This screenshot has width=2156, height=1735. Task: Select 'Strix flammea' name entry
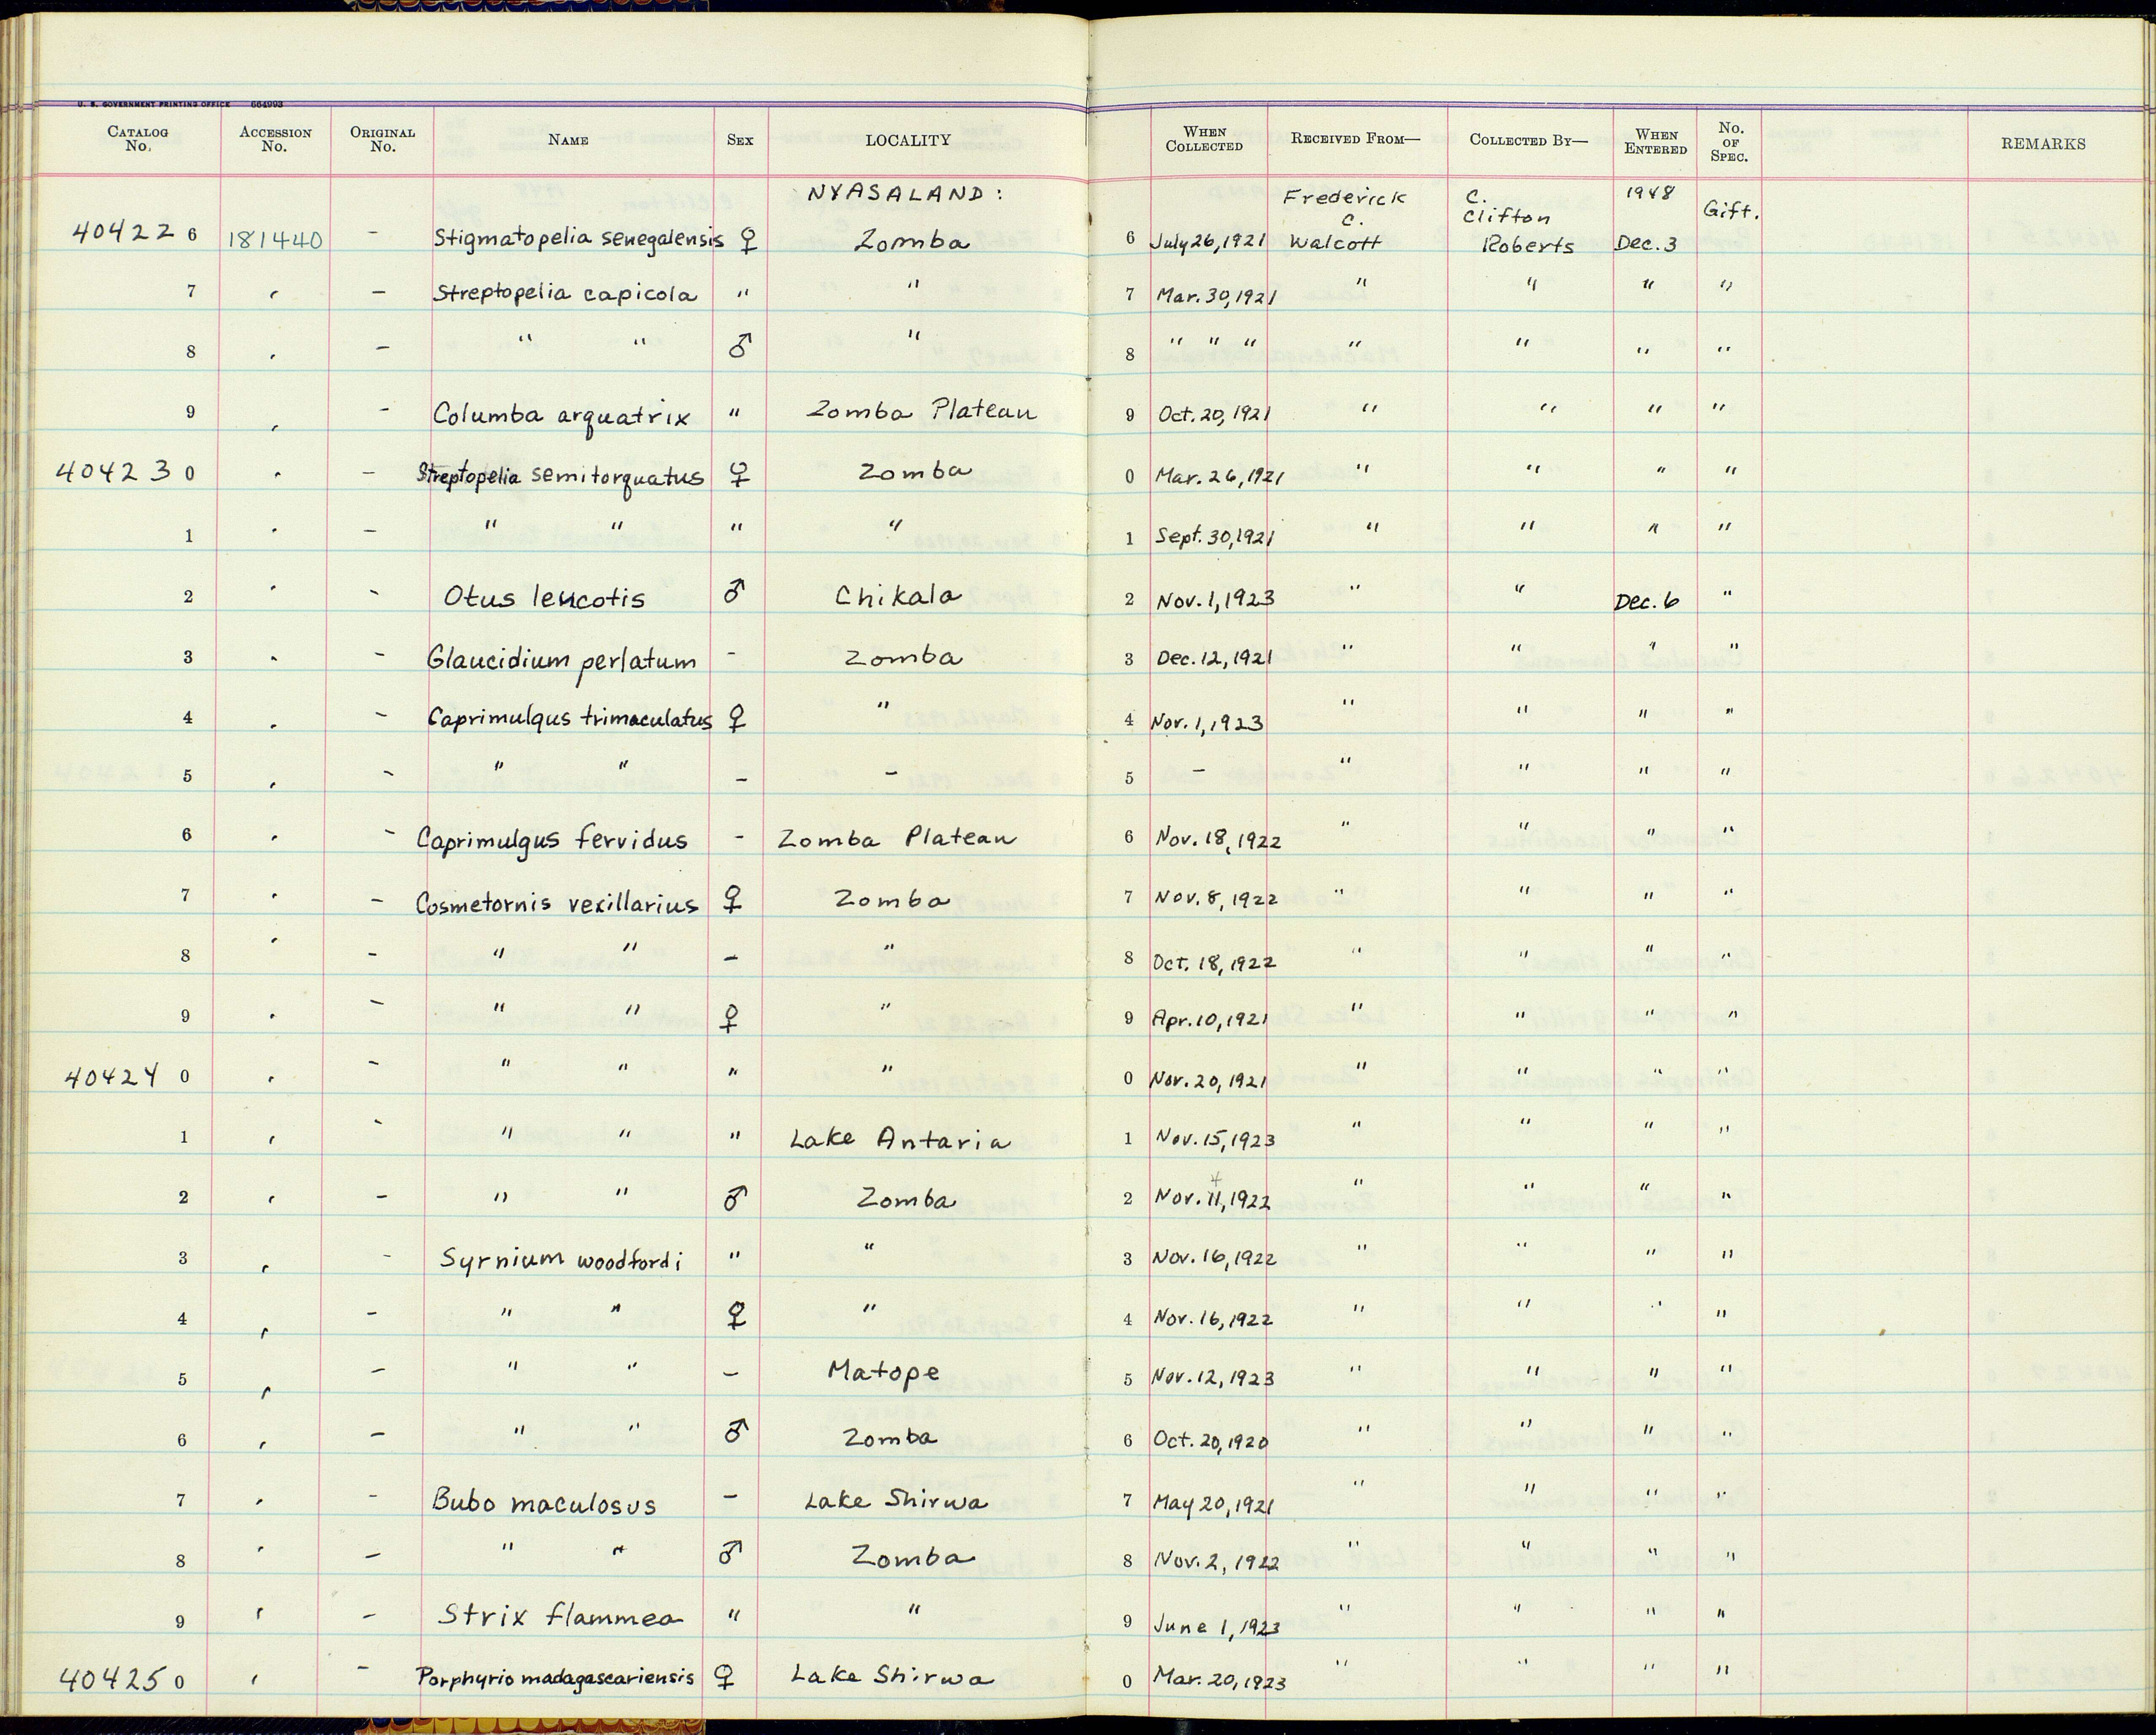click(562, 1617)
